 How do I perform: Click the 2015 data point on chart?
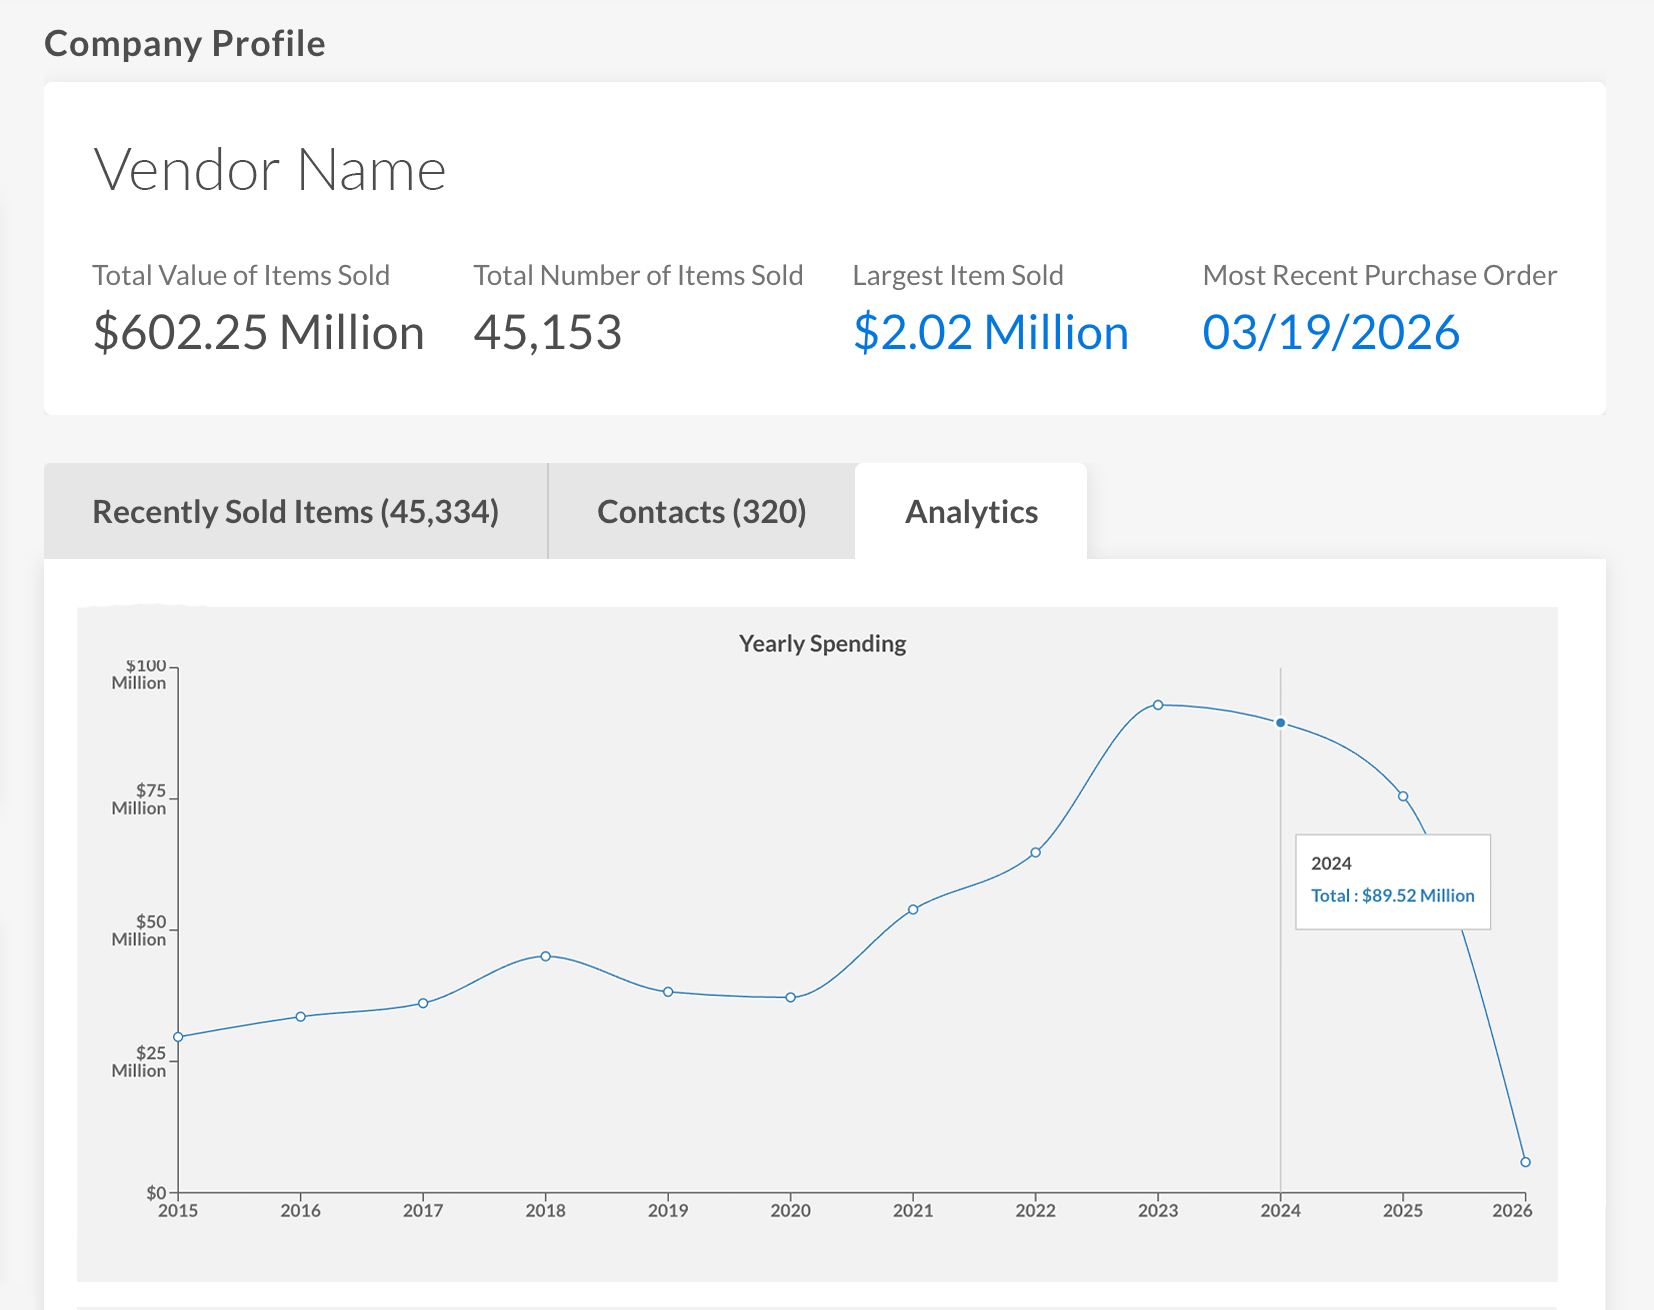coord(179,1037)
